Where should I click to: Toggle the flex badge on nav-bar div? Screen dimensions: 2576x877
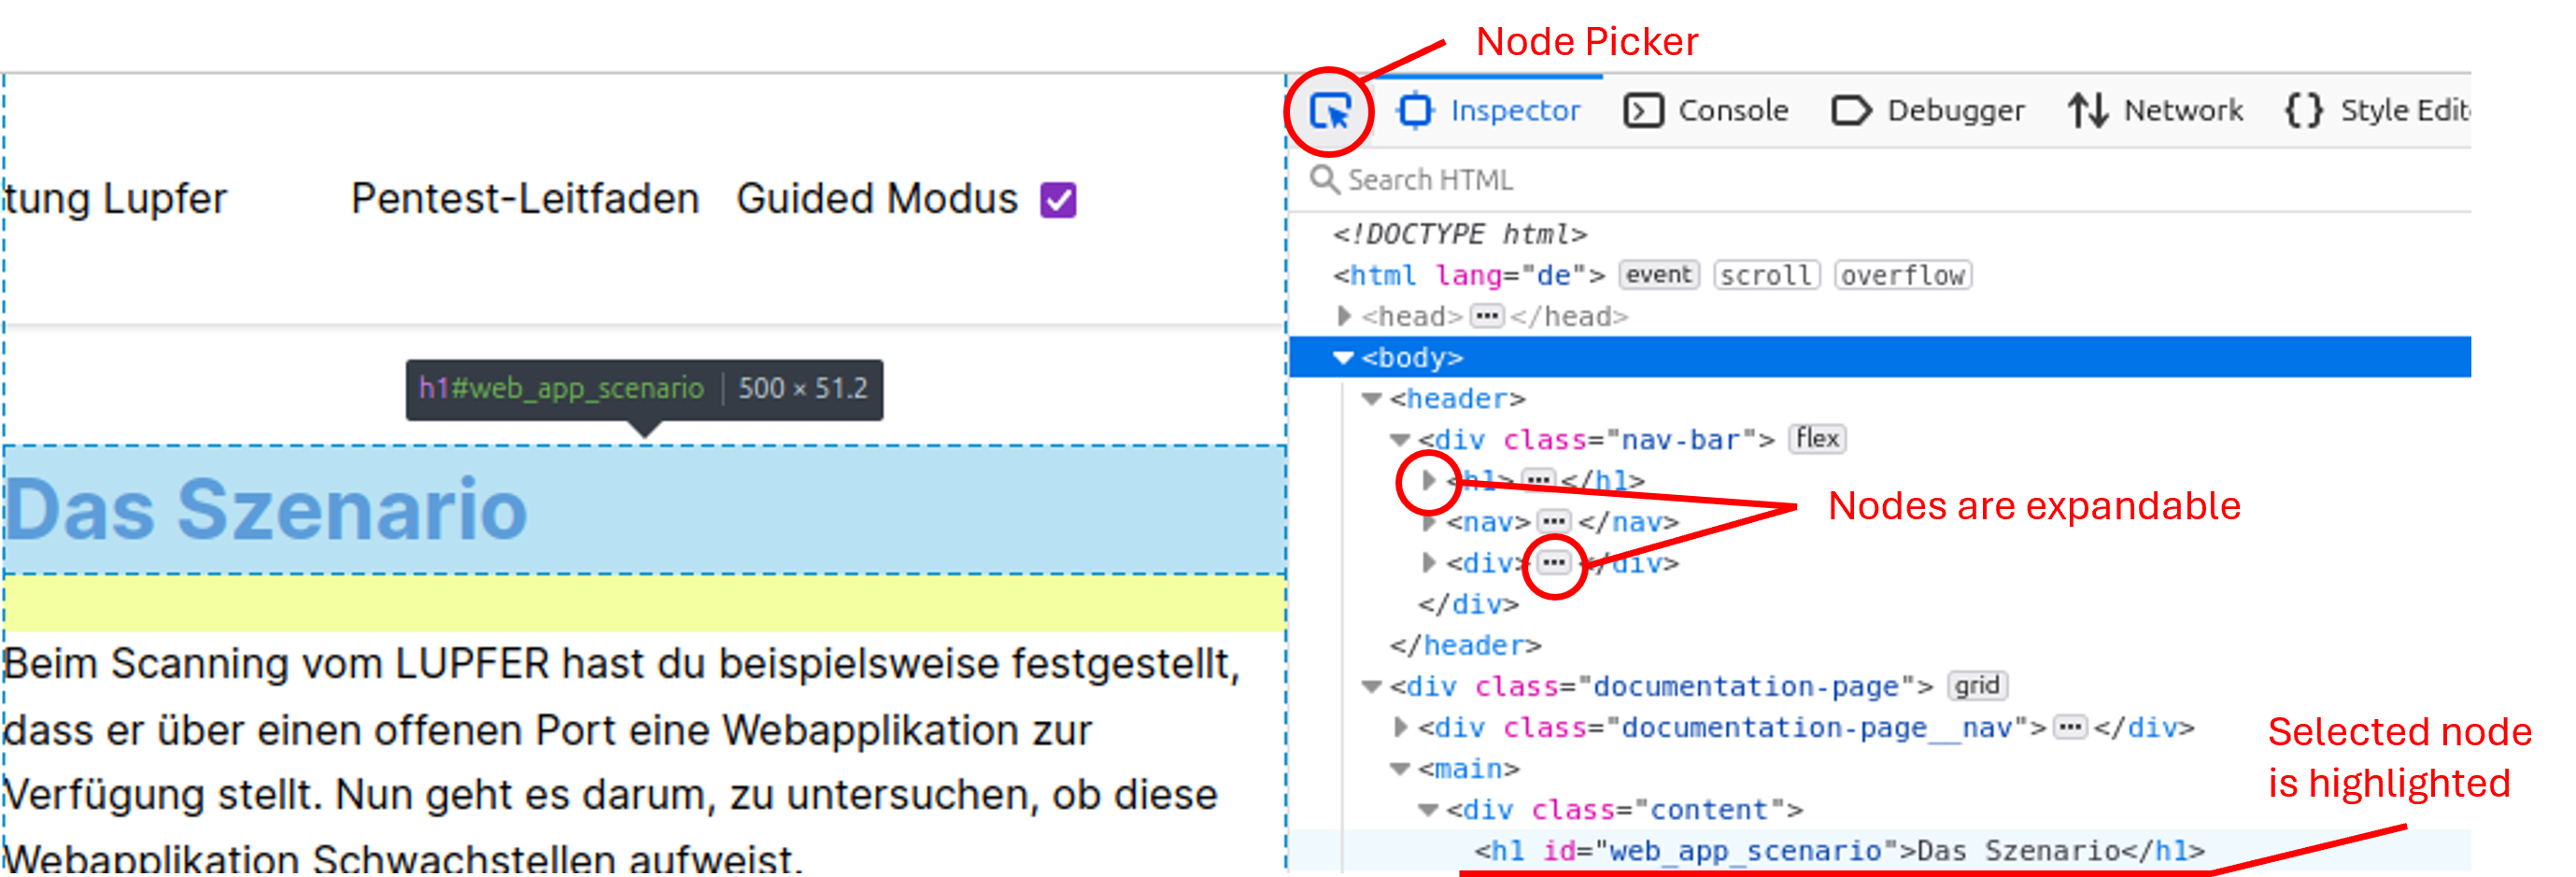click(x=1818, y=439)
